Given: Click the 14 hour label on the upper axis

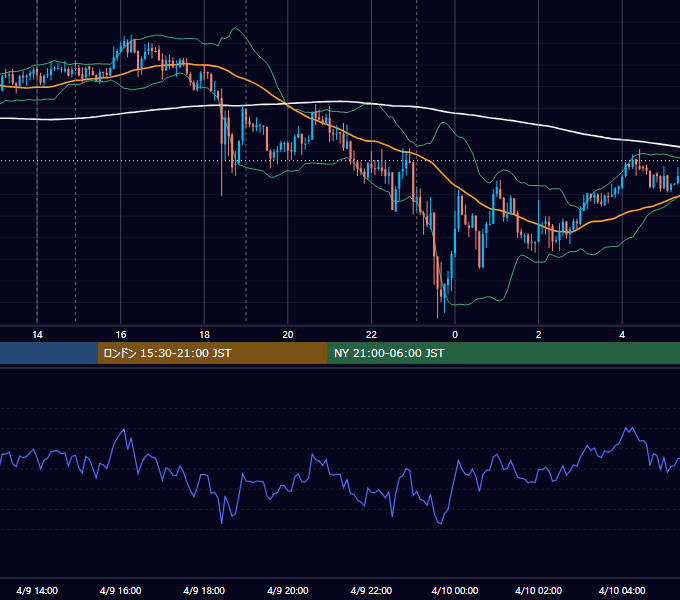Looking at the screenshot, I should click(x=37, y=335).
